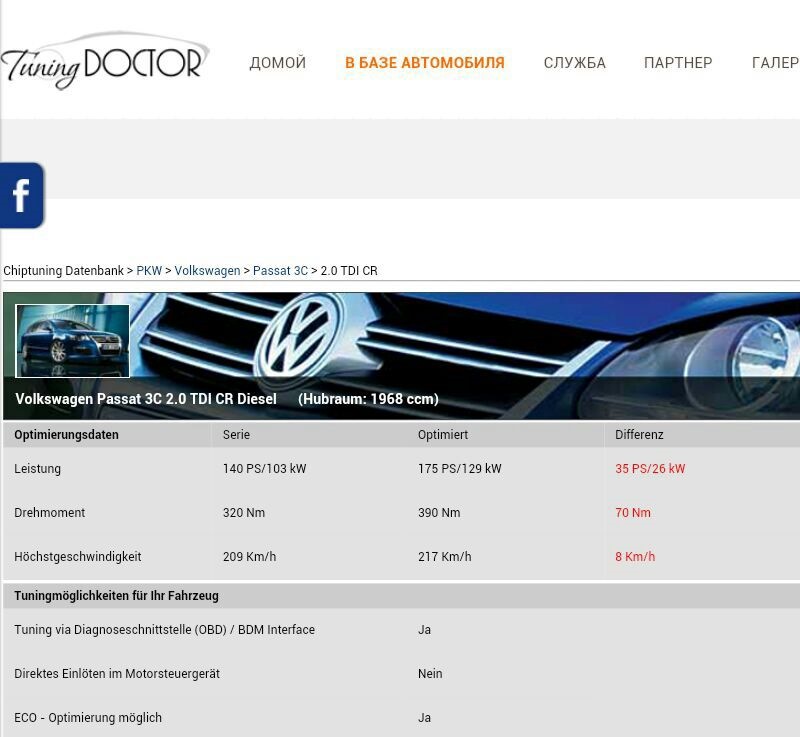Screen dimensions: 800x737
Task: Click the 175 PS/129 kW value
Action: point(460,469)
